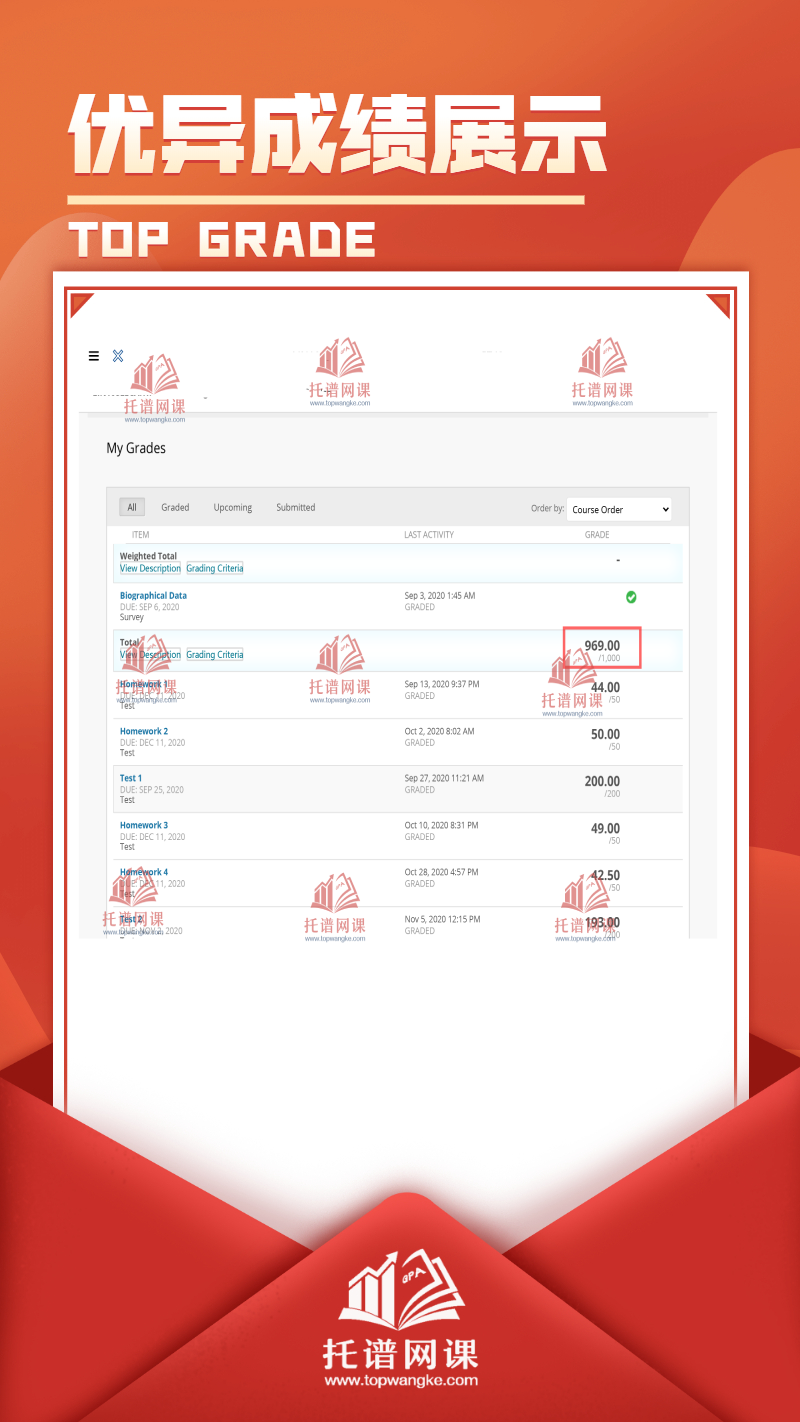Open the Homework 2 item
Image resolution: width=800 pixels, height=1422 pixels.
[144, 731]
